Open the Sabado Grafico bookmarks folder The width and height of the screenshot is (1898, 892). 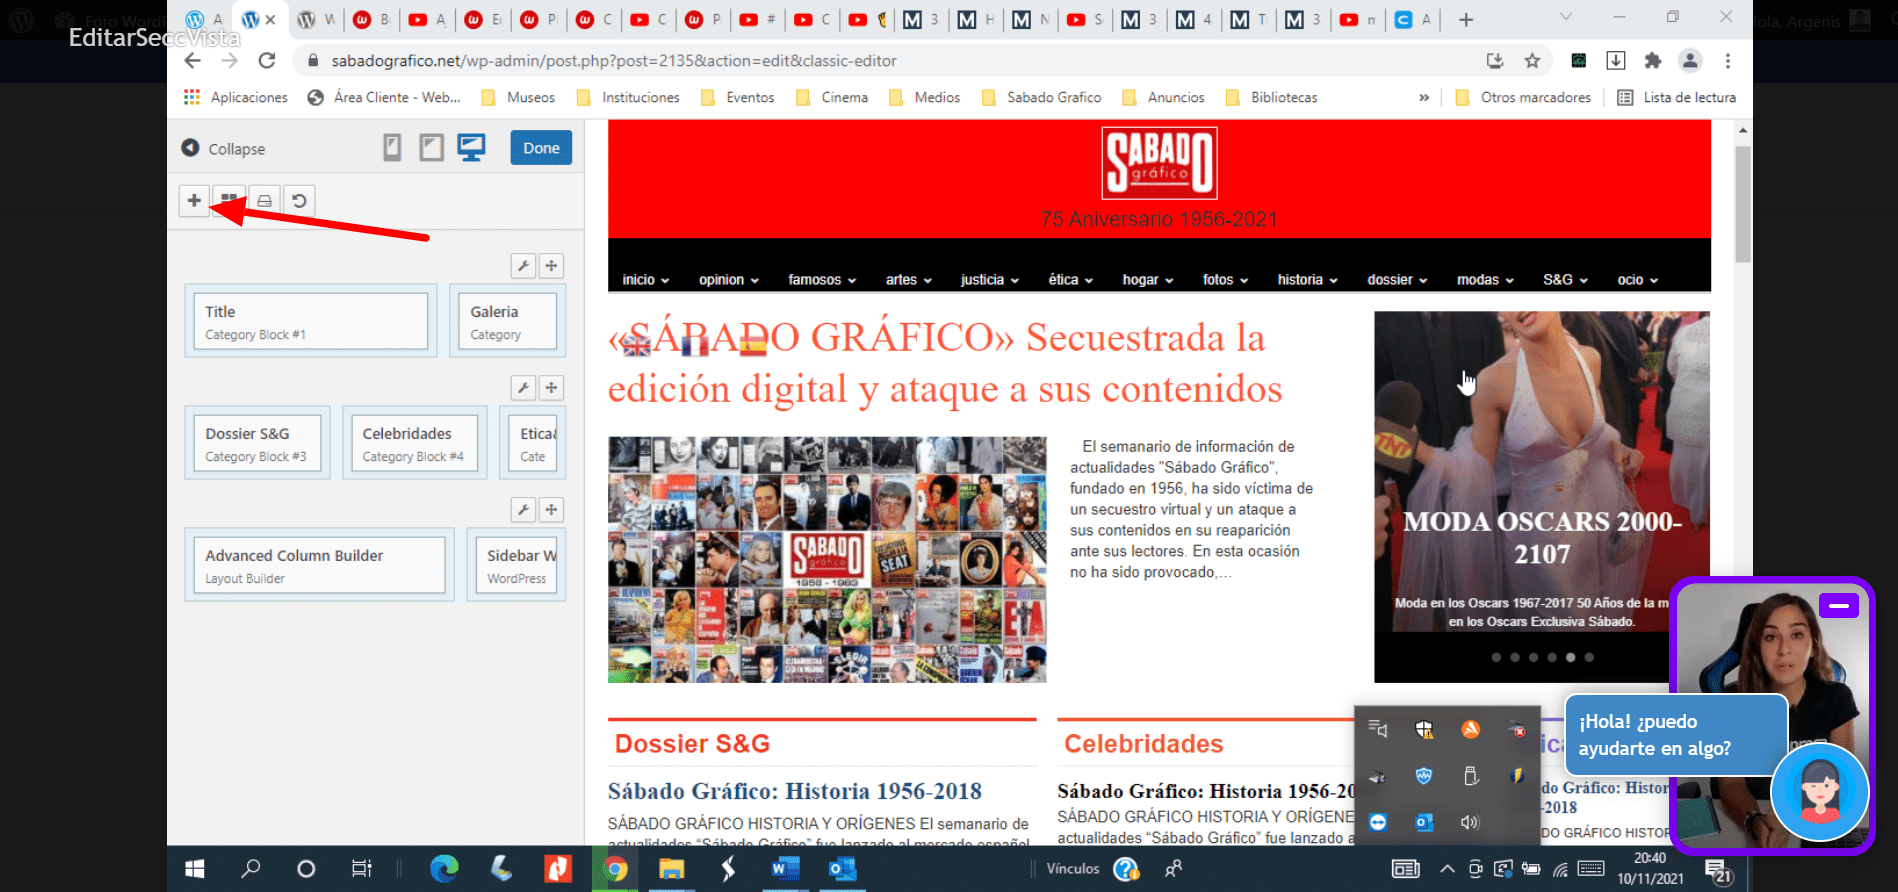[1041, 97]
